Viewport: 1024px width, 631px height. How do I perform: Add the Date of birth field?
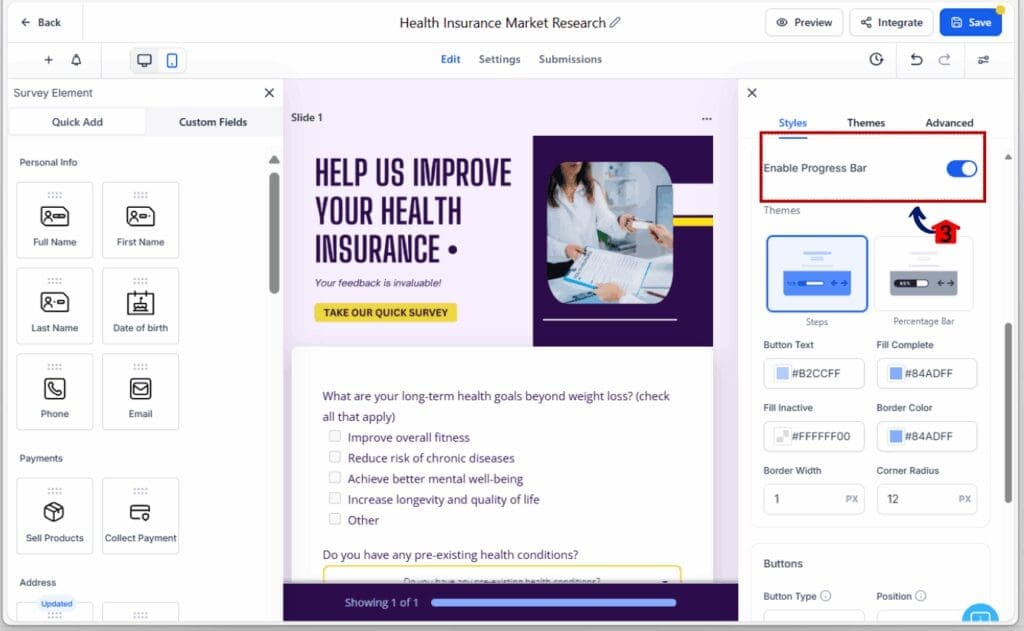140,306
